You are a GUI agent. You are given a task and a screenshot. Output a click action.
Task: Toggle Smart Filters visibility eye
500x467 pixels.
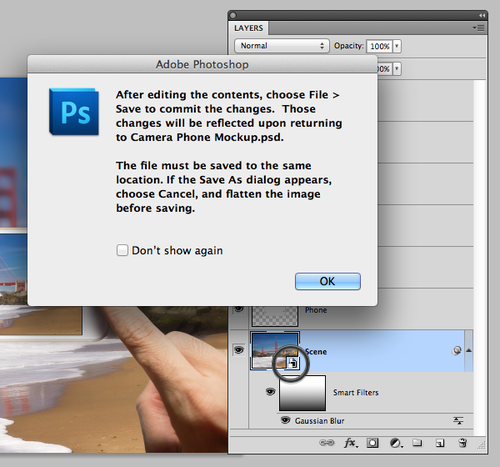(x=270, y=392)
